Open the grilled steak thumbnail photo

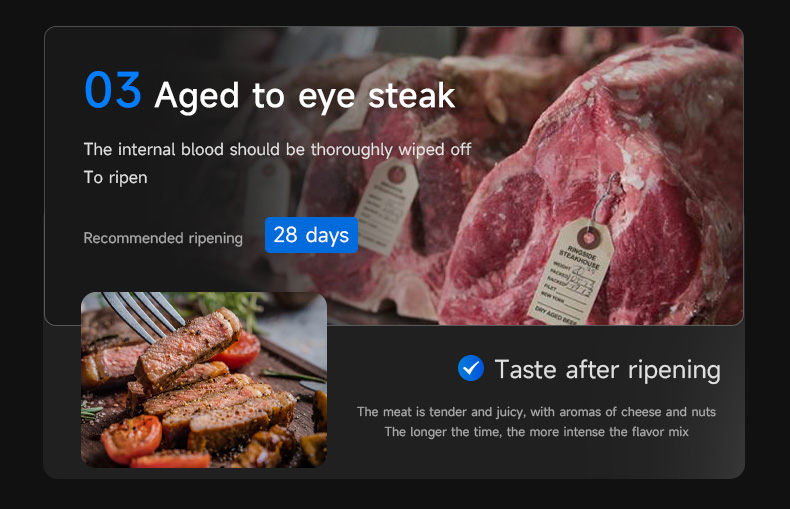click(x=204, y=380)
